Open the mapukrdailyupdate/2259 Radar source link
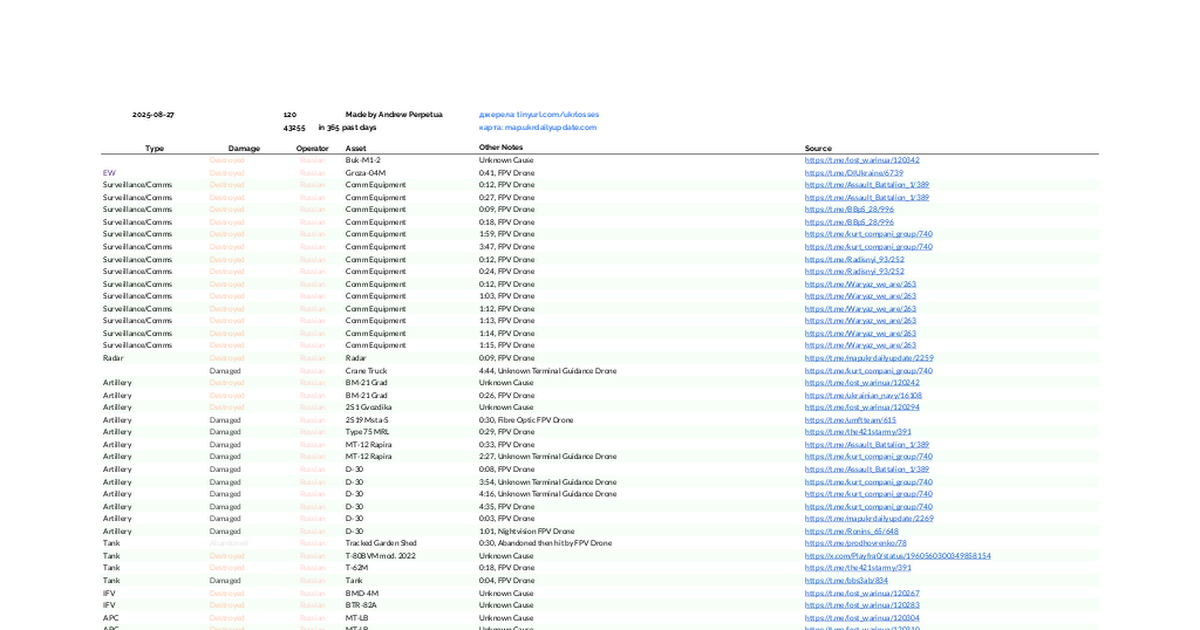1200x630 pixels. tap(869, 358)
